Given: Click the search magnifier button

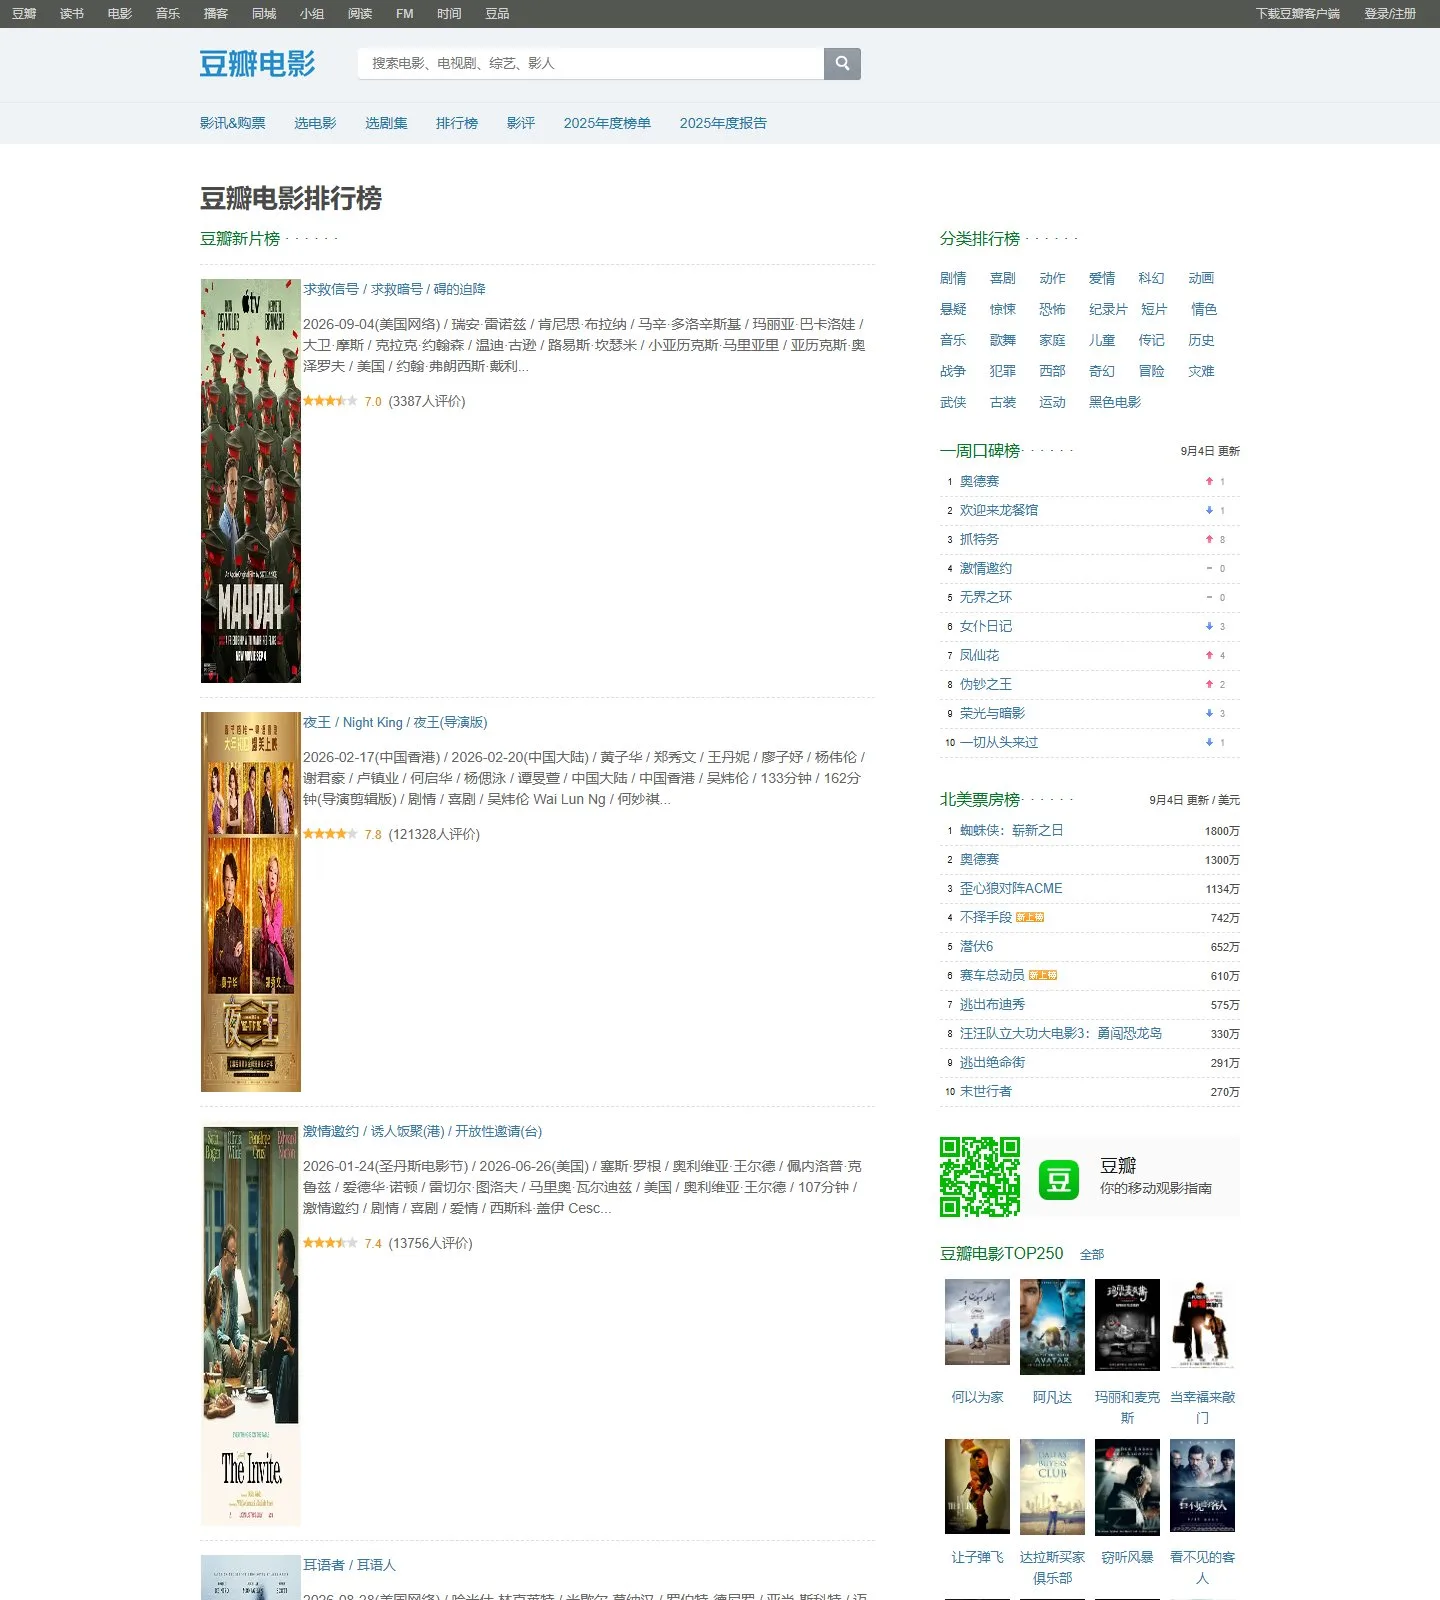Looking at the screenshot, I should pyautogui.click(x=842, y=64).
